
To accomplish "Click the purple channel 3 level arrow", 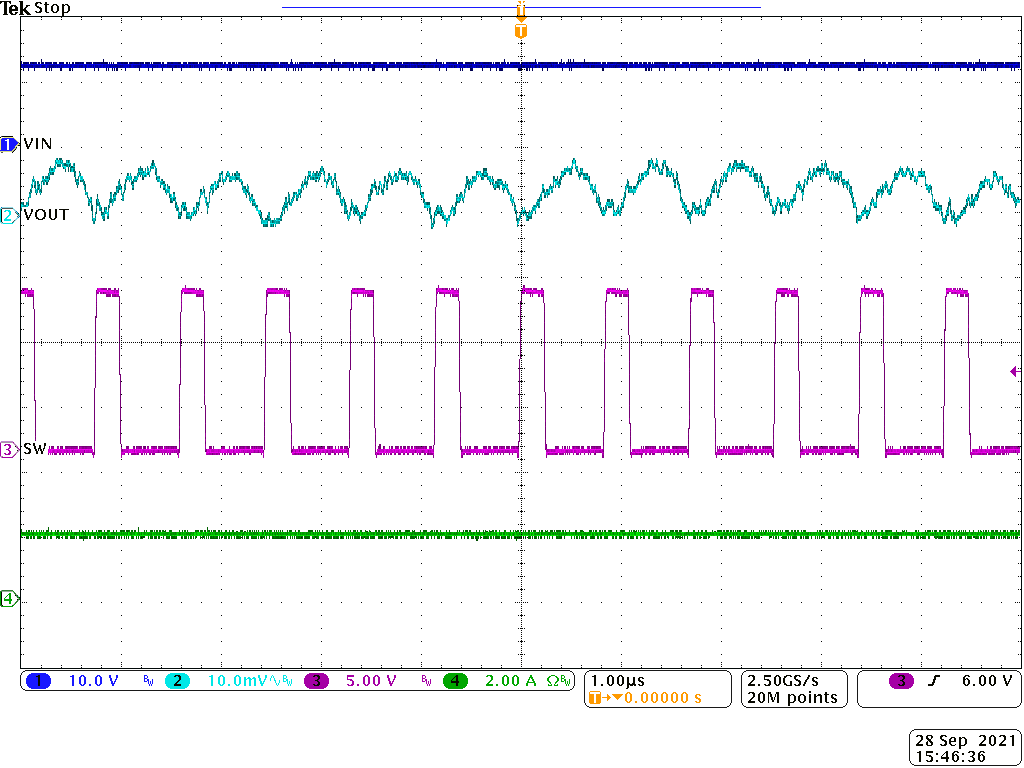I will [1014, 371].
